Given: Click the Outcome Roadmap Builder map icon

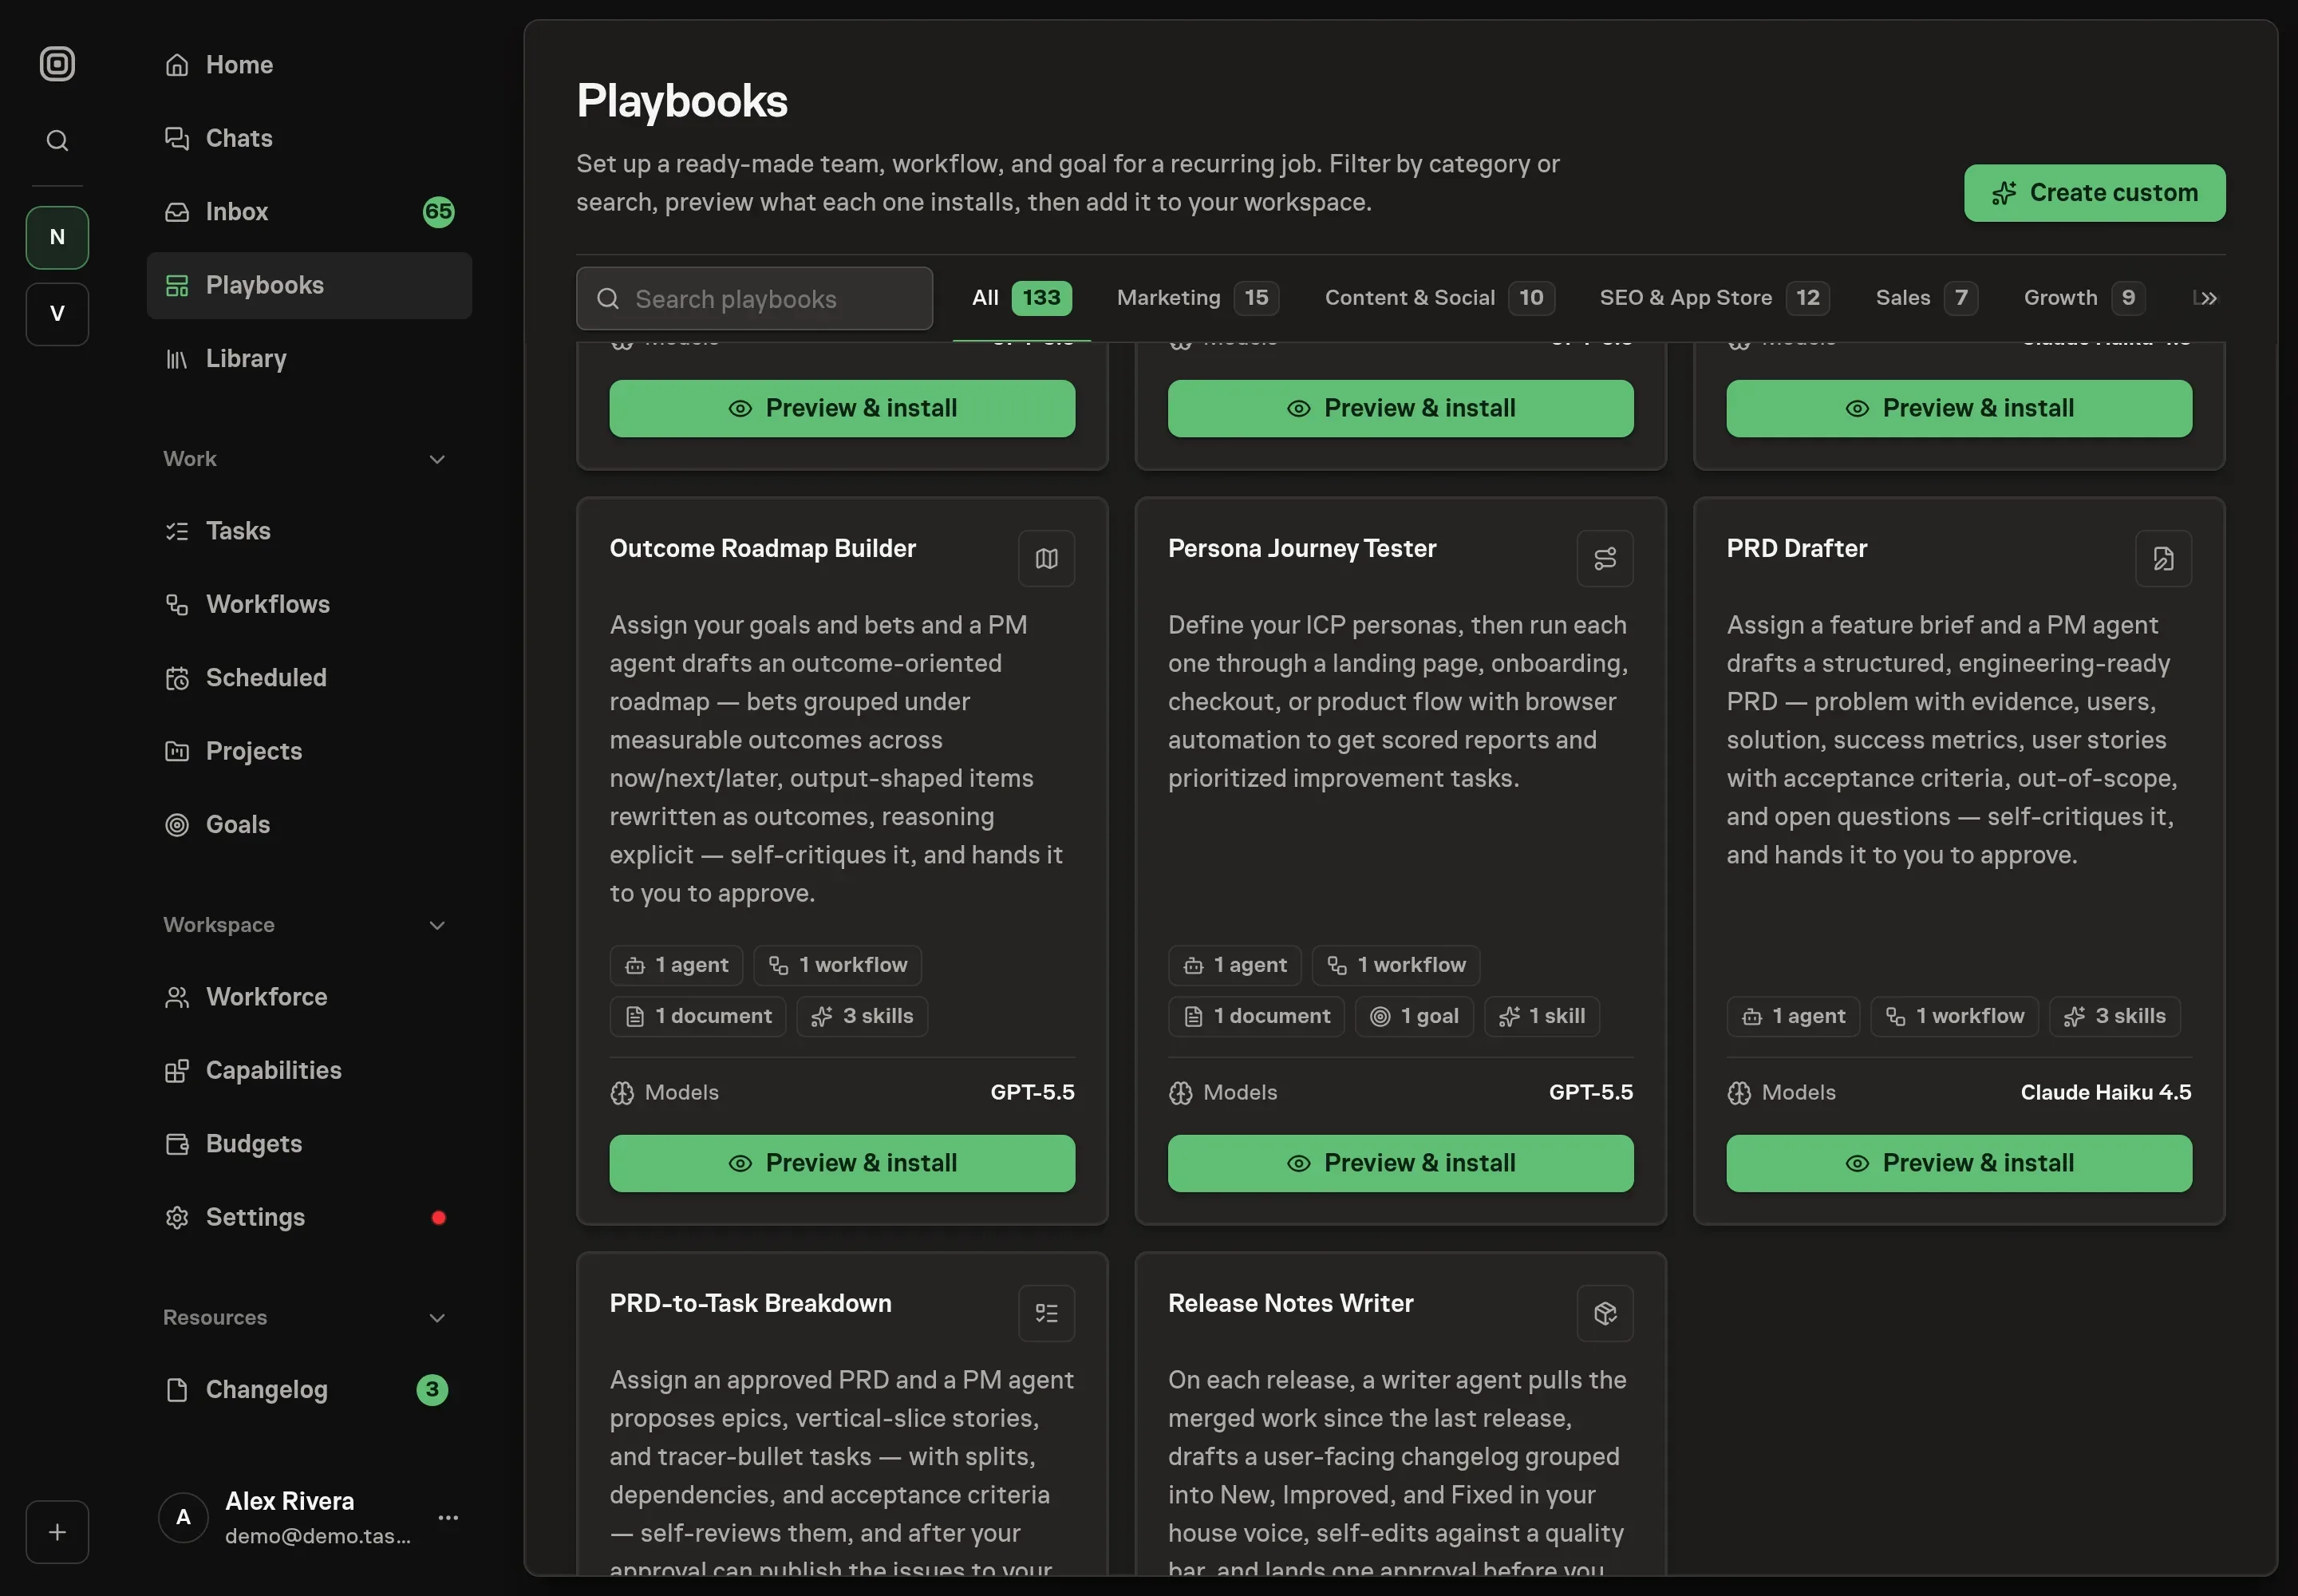Looking at the screenshot, I should [x=1046, y=558].
